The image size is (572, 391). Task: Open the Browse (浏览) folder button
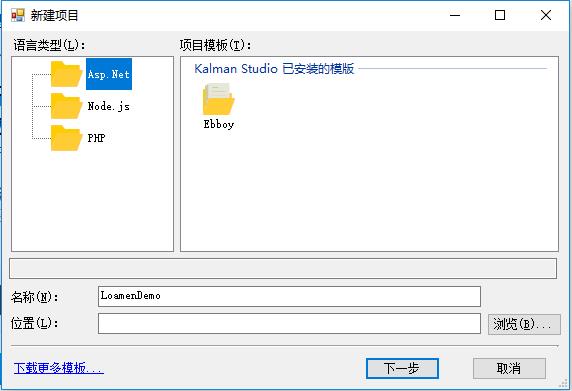tap(524, 324)
